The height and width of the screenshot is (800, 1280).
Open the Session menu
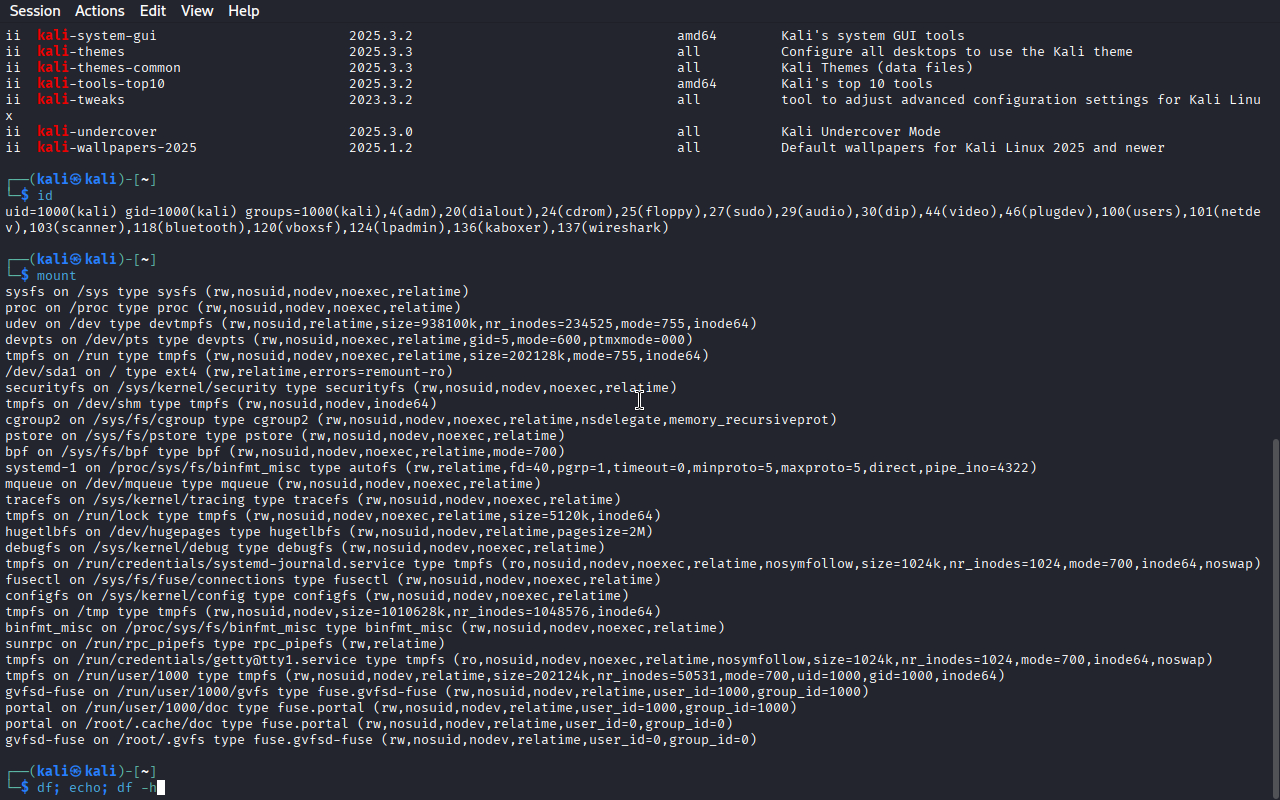pos(35,11)
